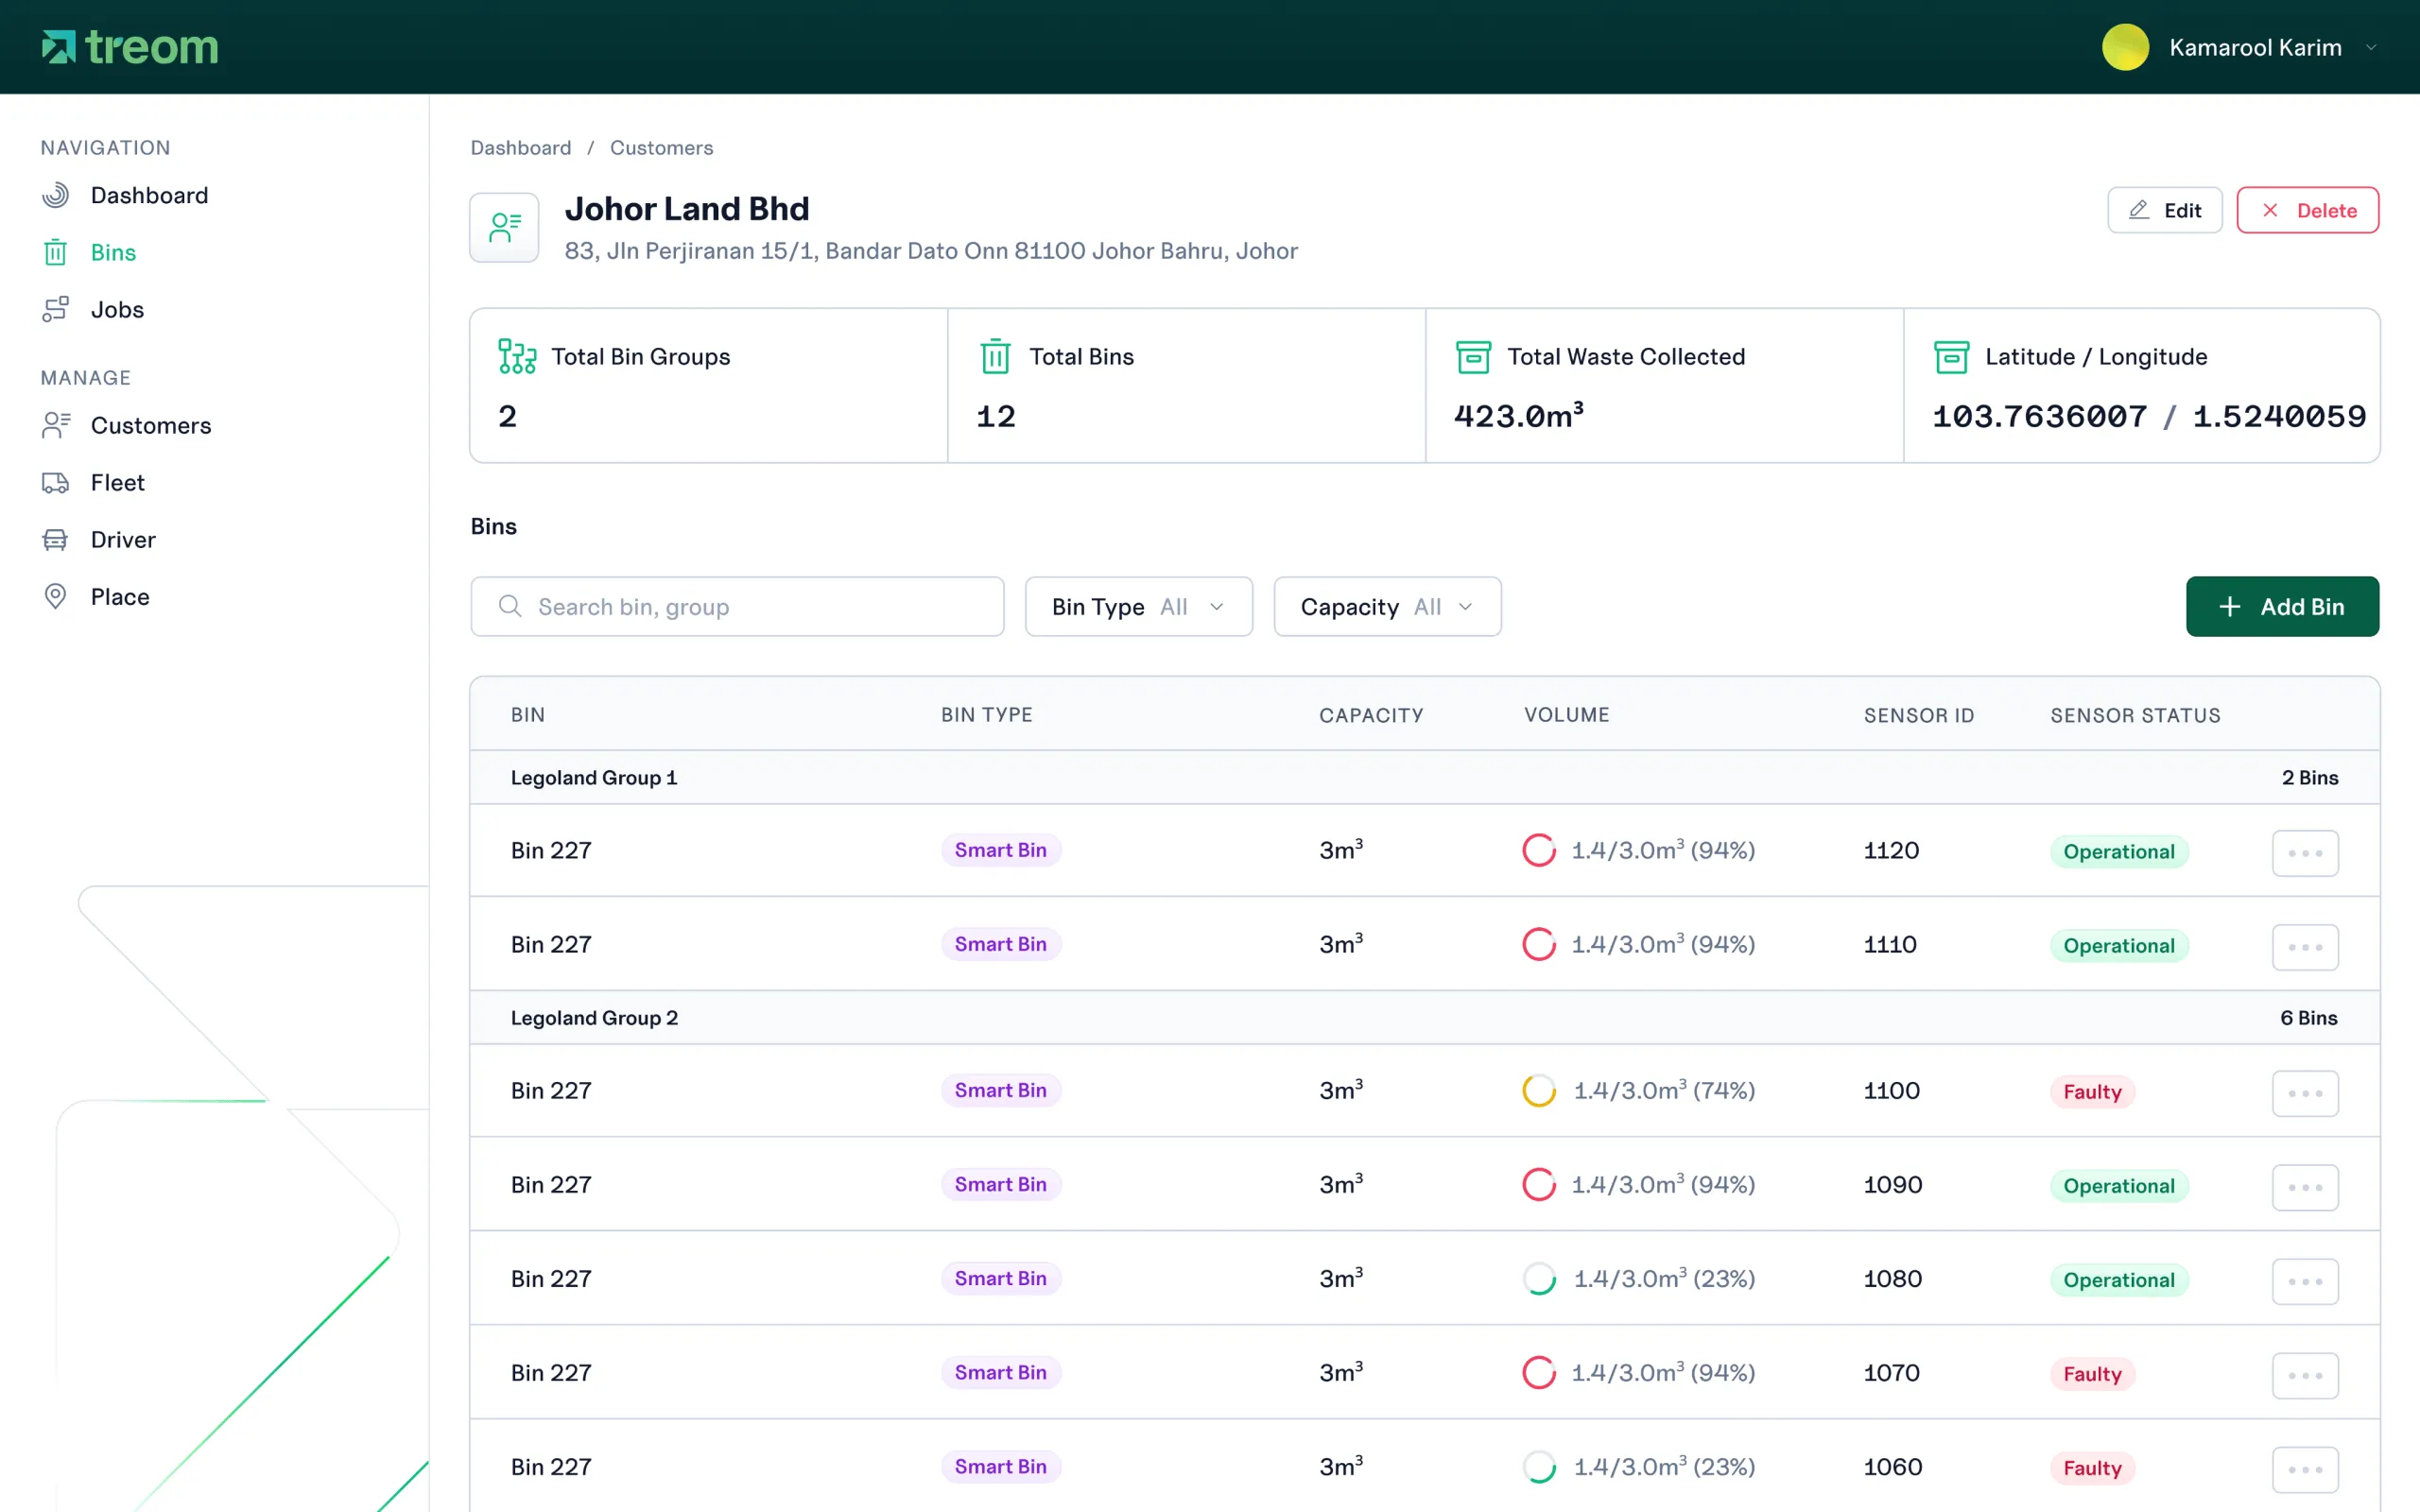The width and height of the screenshot is (2420, 1512).
Task: Open the more options for sensor 1070
Action: tap(2305, 1375)
